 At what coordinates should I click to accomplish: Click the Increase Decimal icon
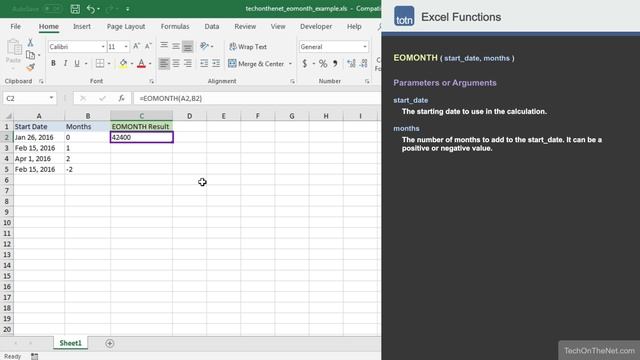coord(351,63)
